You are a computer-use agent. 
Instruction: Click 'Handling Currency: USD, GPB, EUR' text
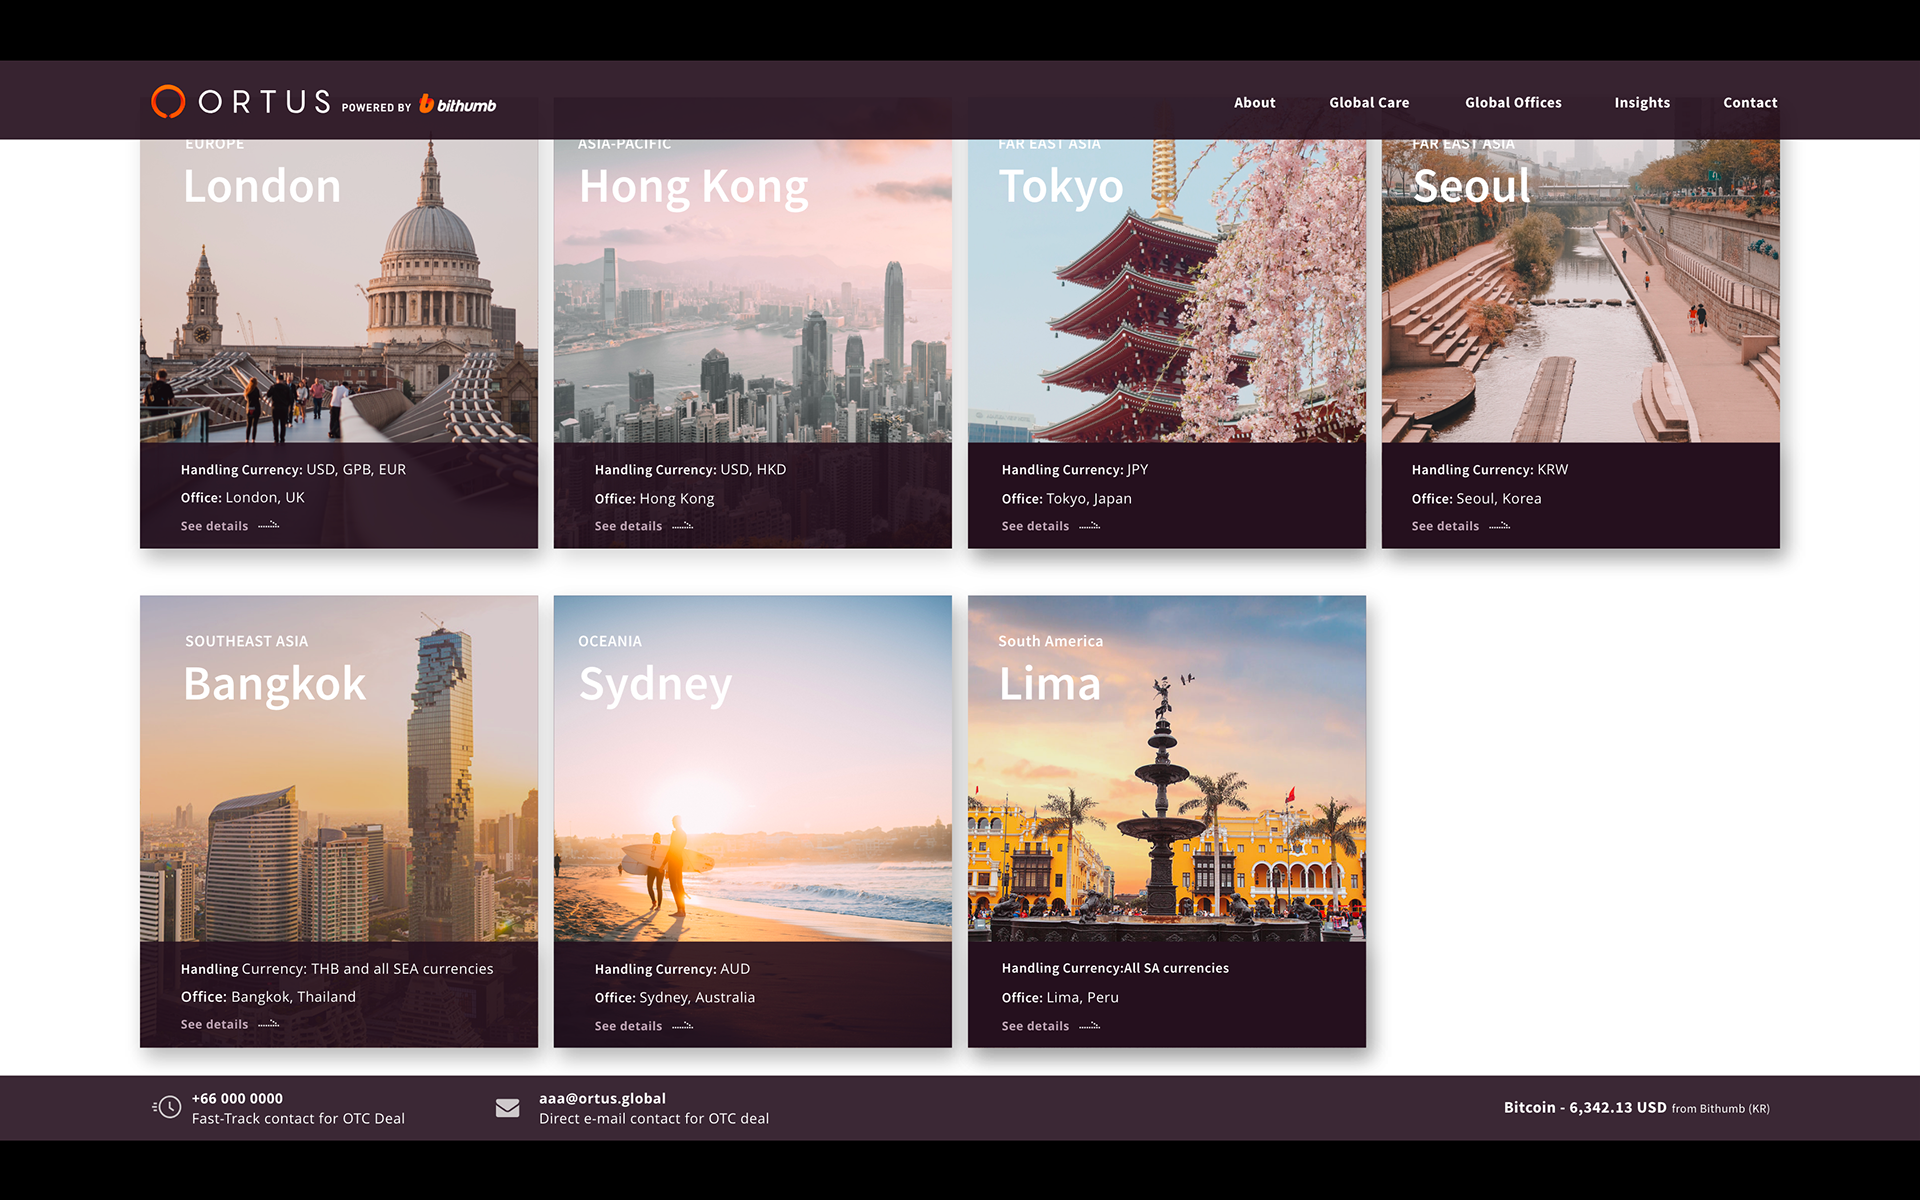(x=293, y=469)
